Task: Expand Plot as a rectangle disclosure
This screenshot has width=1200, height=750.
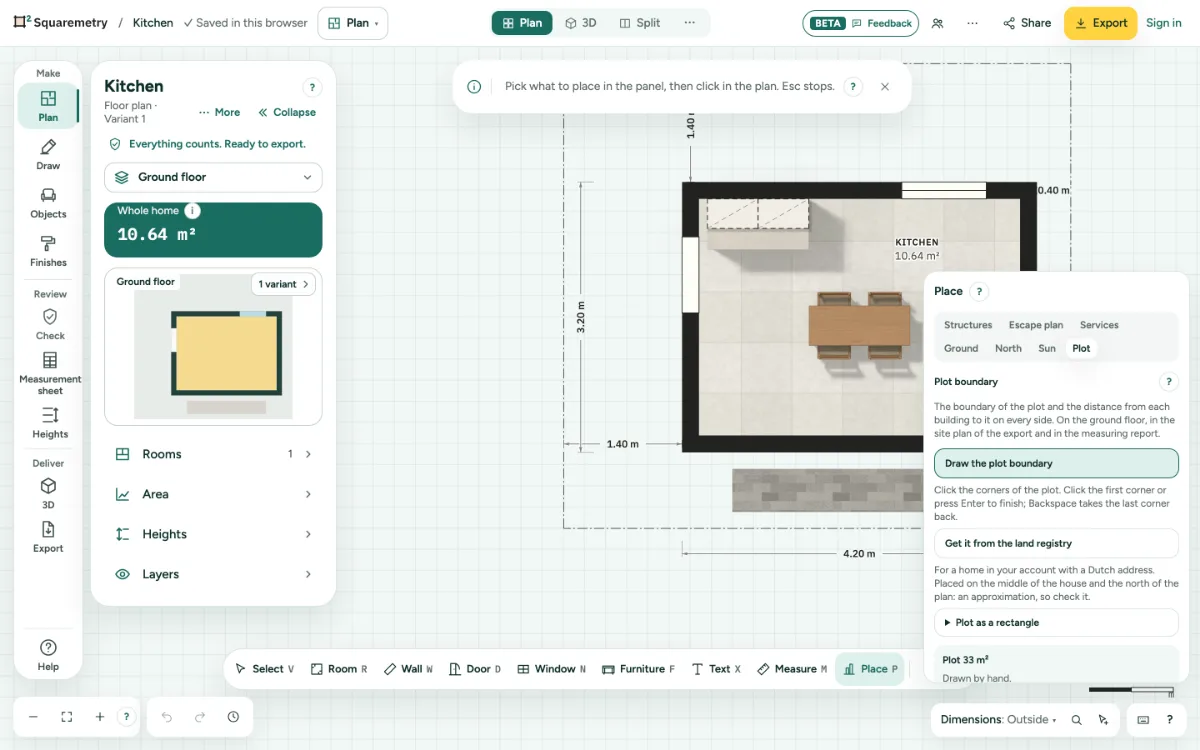Action: pos(1056,622)
